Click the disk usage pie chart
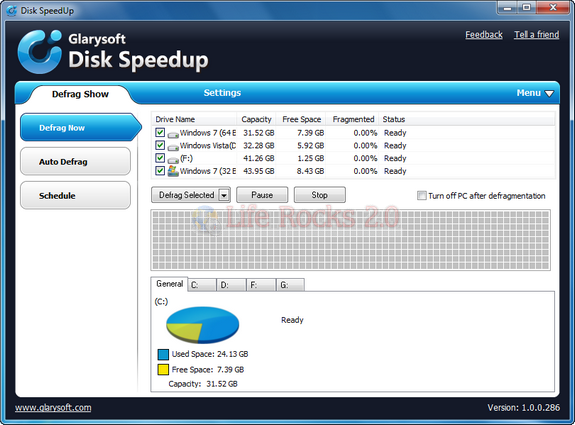 [x=202, y=325]
